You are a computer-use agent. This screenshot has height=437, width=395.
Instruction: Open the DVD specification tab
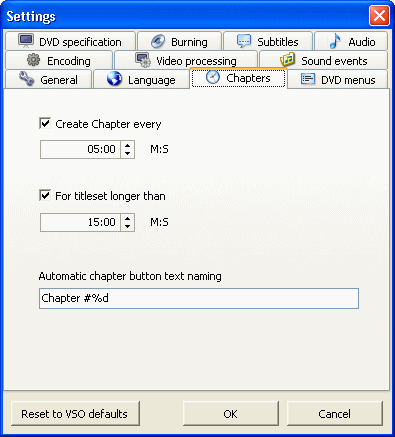tap(70, 41)
